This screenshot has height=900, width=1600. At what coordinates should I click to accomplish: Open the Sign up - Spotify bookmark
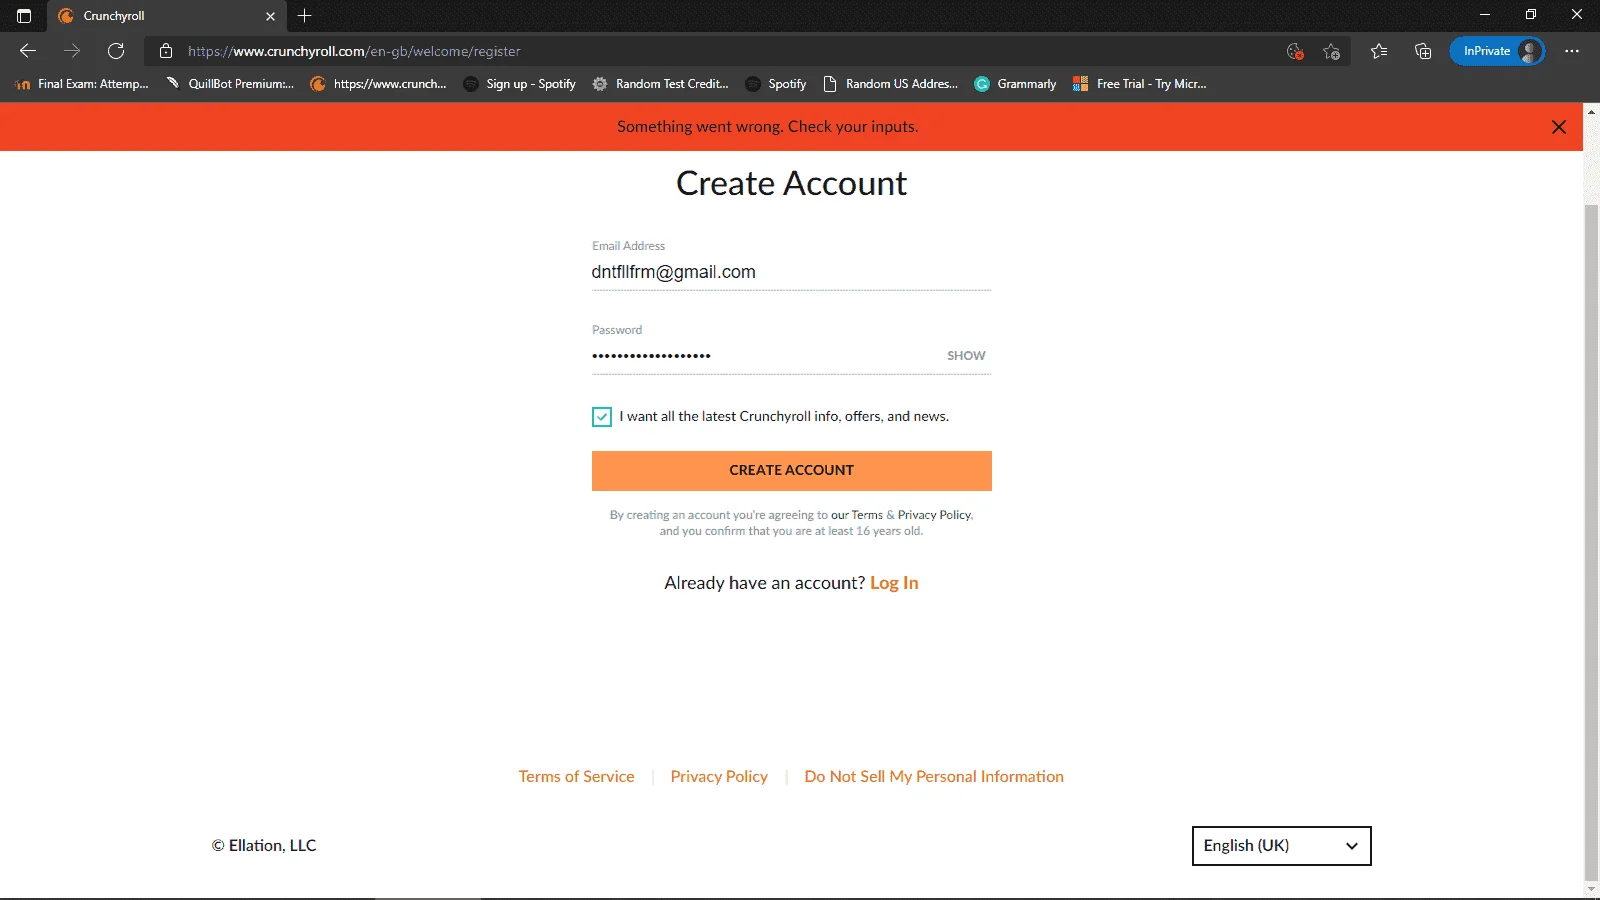[x=520, y=84]
